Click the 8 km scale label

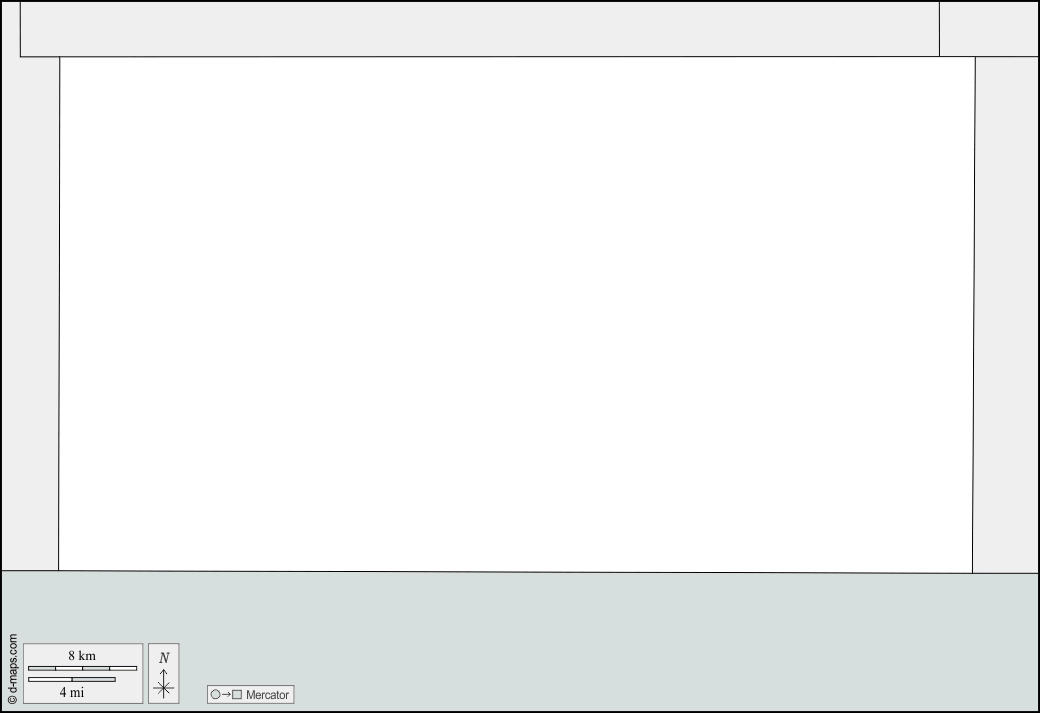(x=82, y=656)
